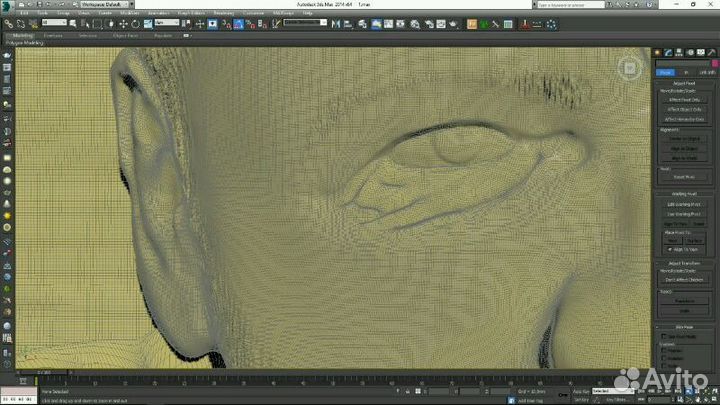Activate the Select and Rotate tool
Image resolution: width=720 pixels, height=405 pixels.
point(135,24)
